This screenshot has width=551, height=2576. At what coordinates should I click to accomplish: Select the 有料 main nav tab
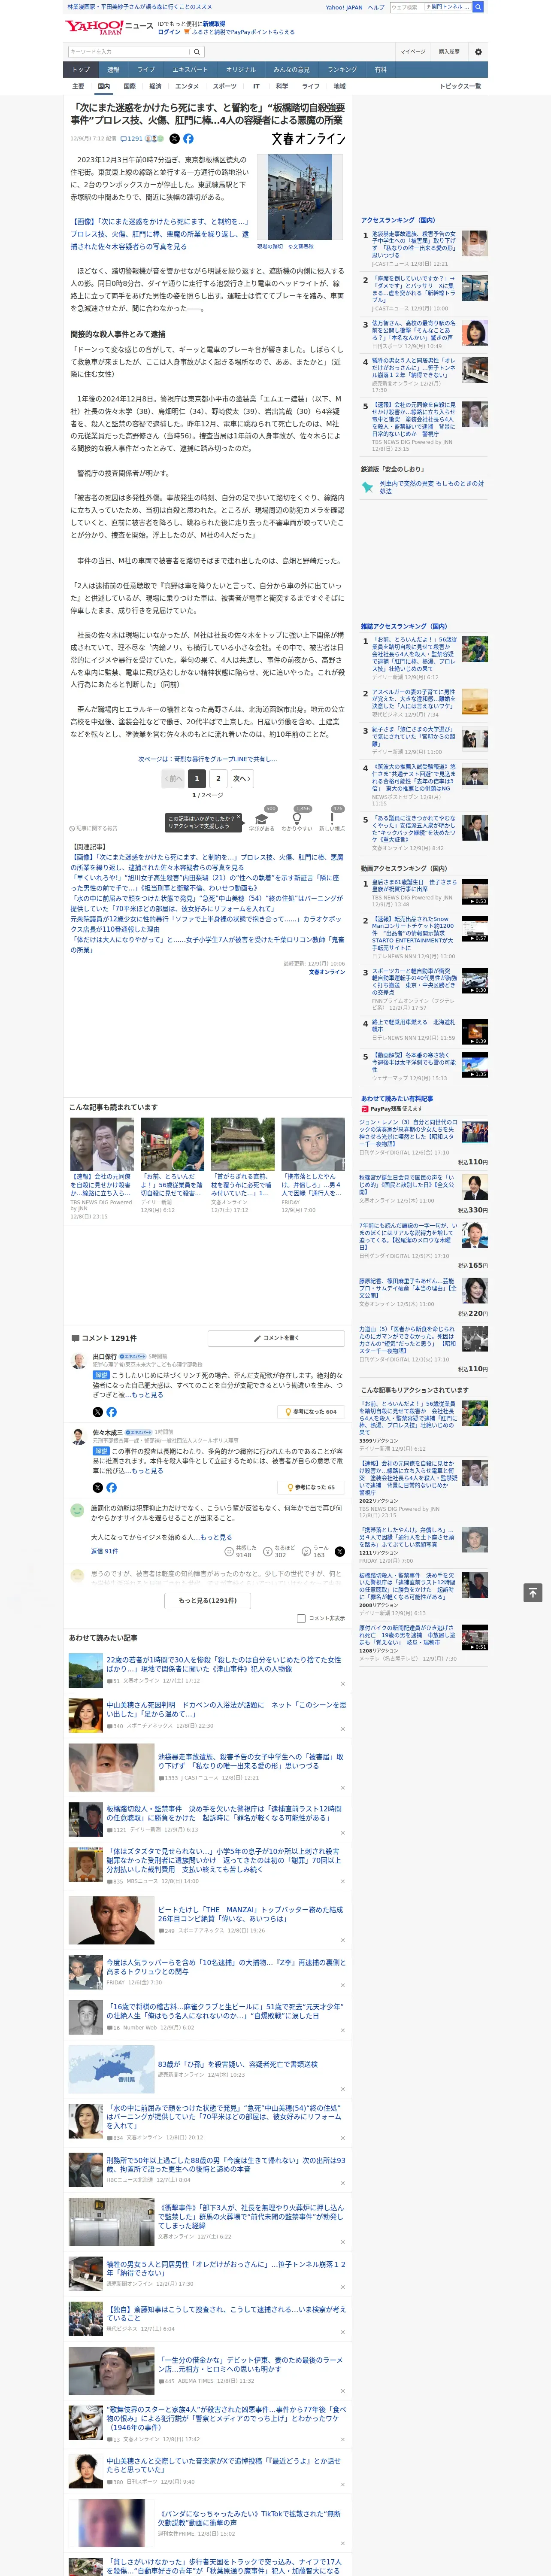click(x=381, y=70)
